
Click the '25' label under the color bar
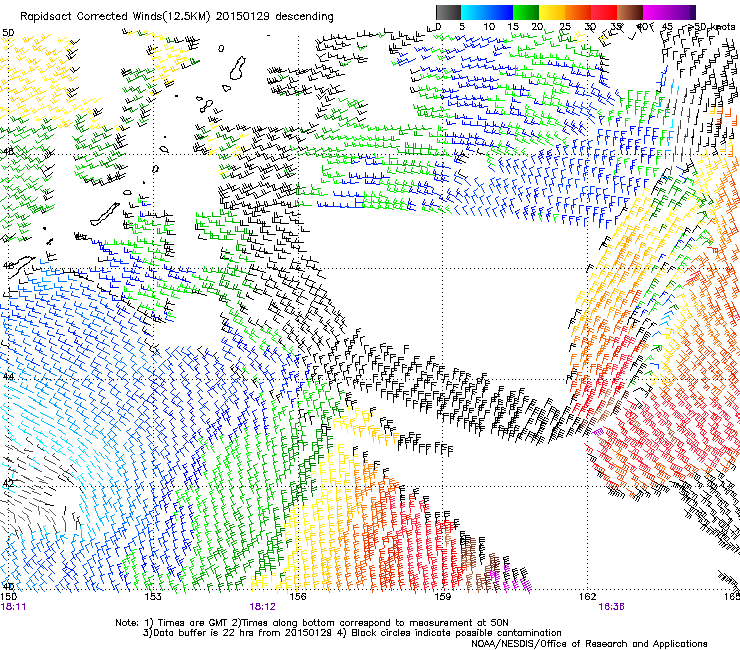[x=565, y=27]
